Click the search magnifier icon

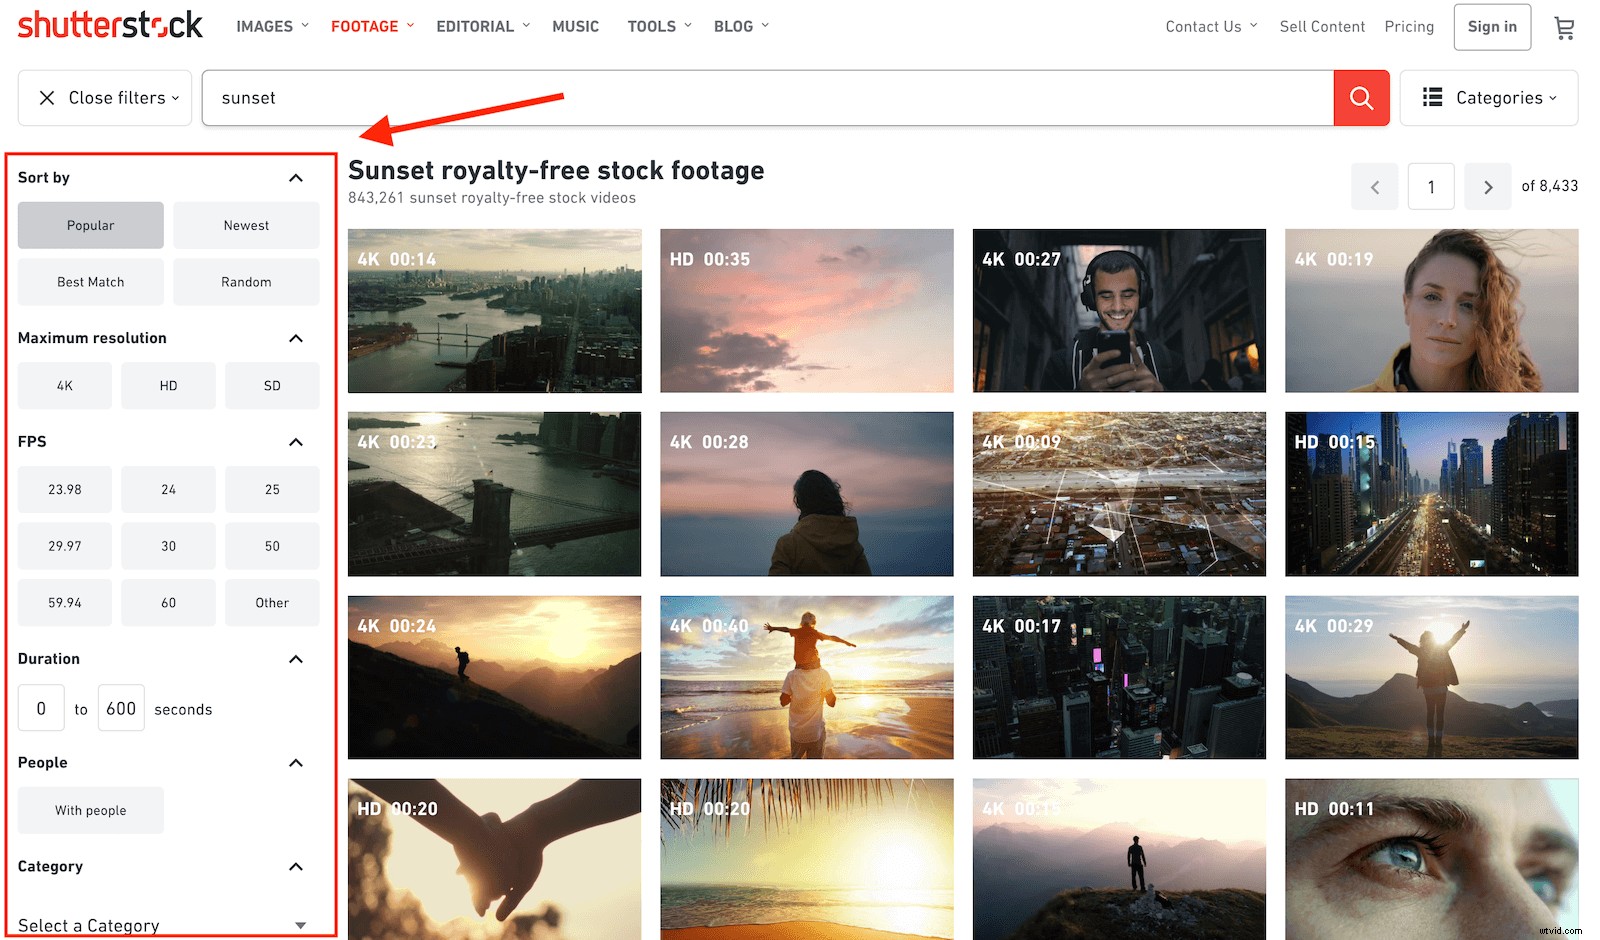pos(1361,97)
